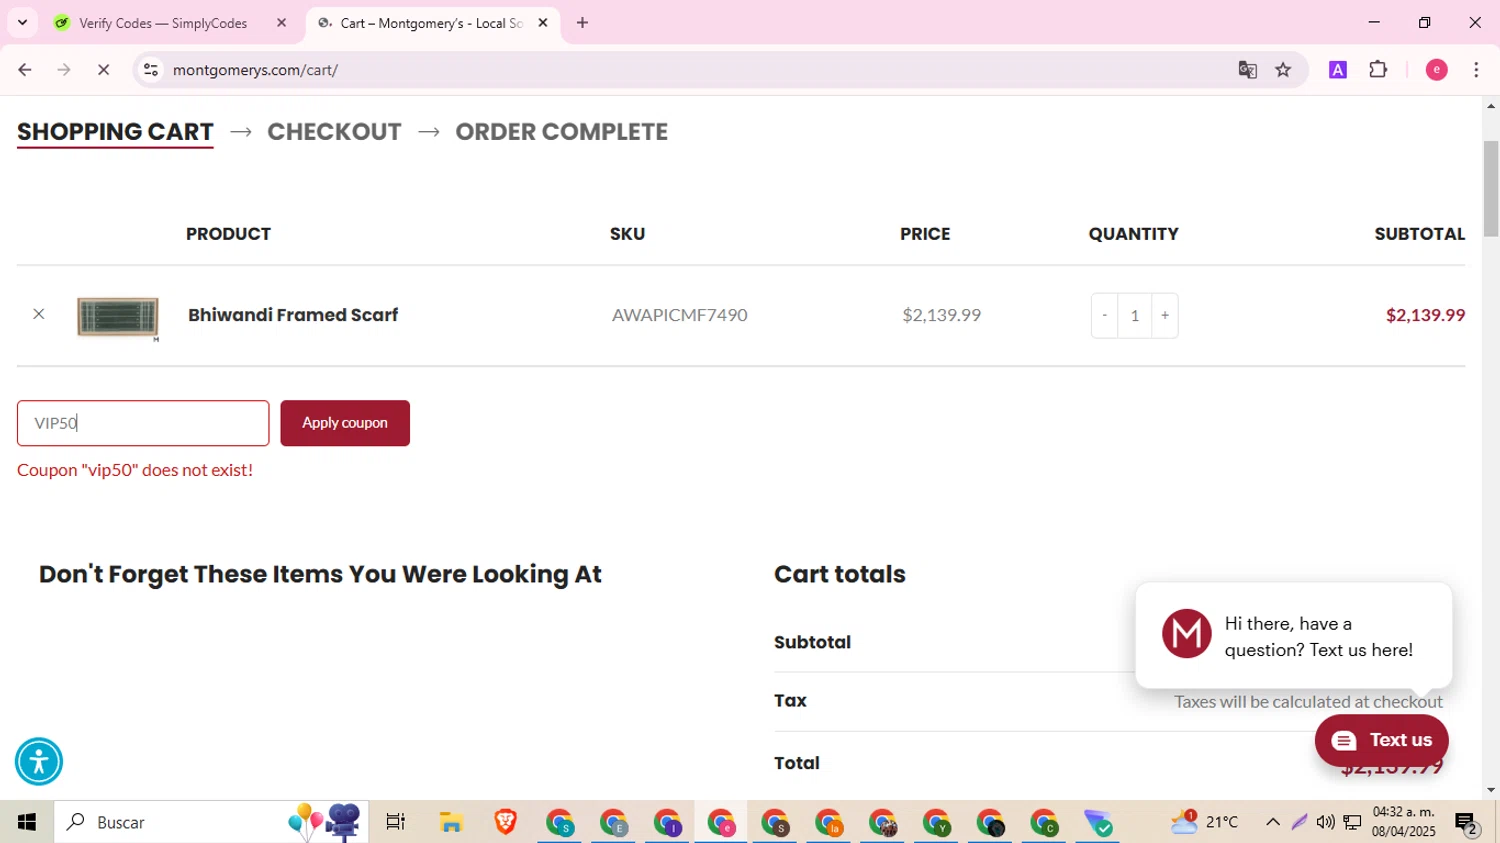Click the page vertical scrollbar thumb
The height and width of the screenshot is (843, 1500).
tap(1491, 188)
